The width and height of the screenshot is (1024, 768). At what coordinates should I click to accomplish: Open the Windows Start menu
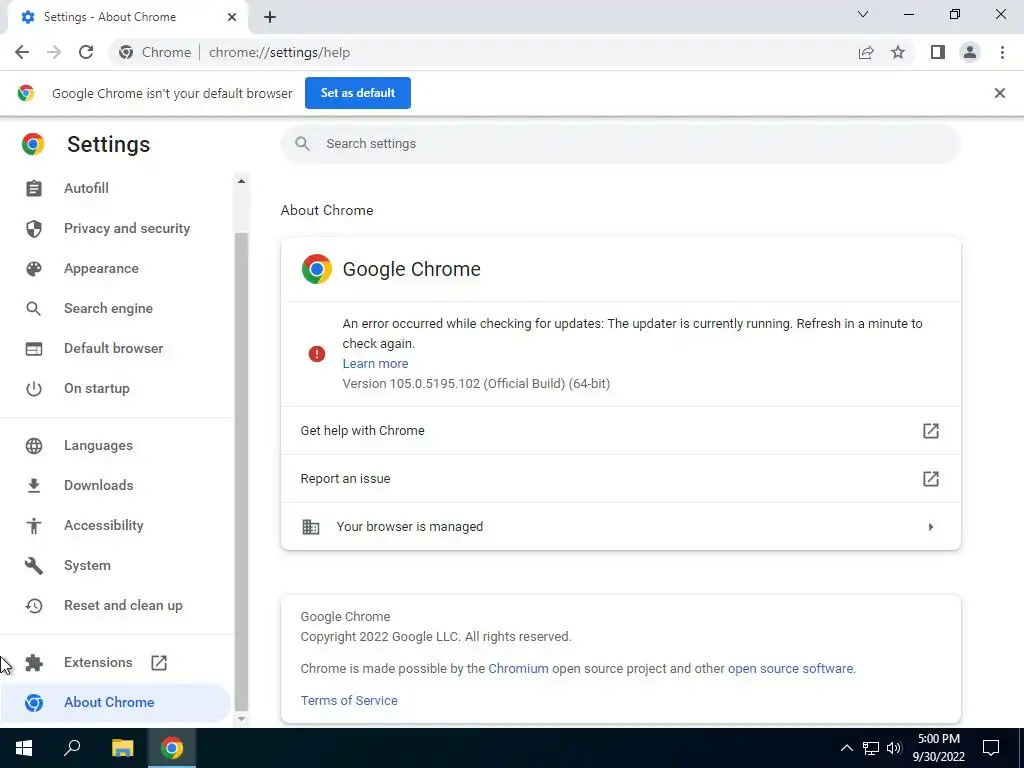[x=24, y=748]
